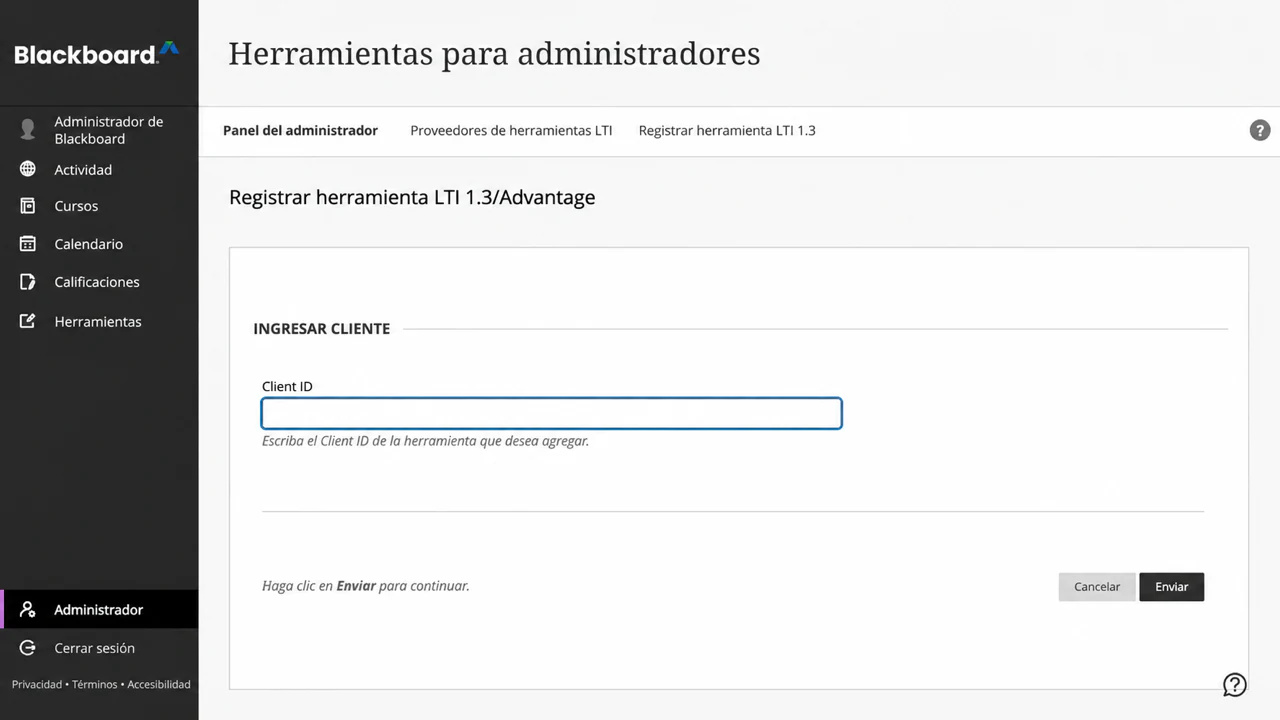Viewport: 1280px width, 720px height.
Task: Open help via the gray question mark icon
Action: coord(1260,130)
